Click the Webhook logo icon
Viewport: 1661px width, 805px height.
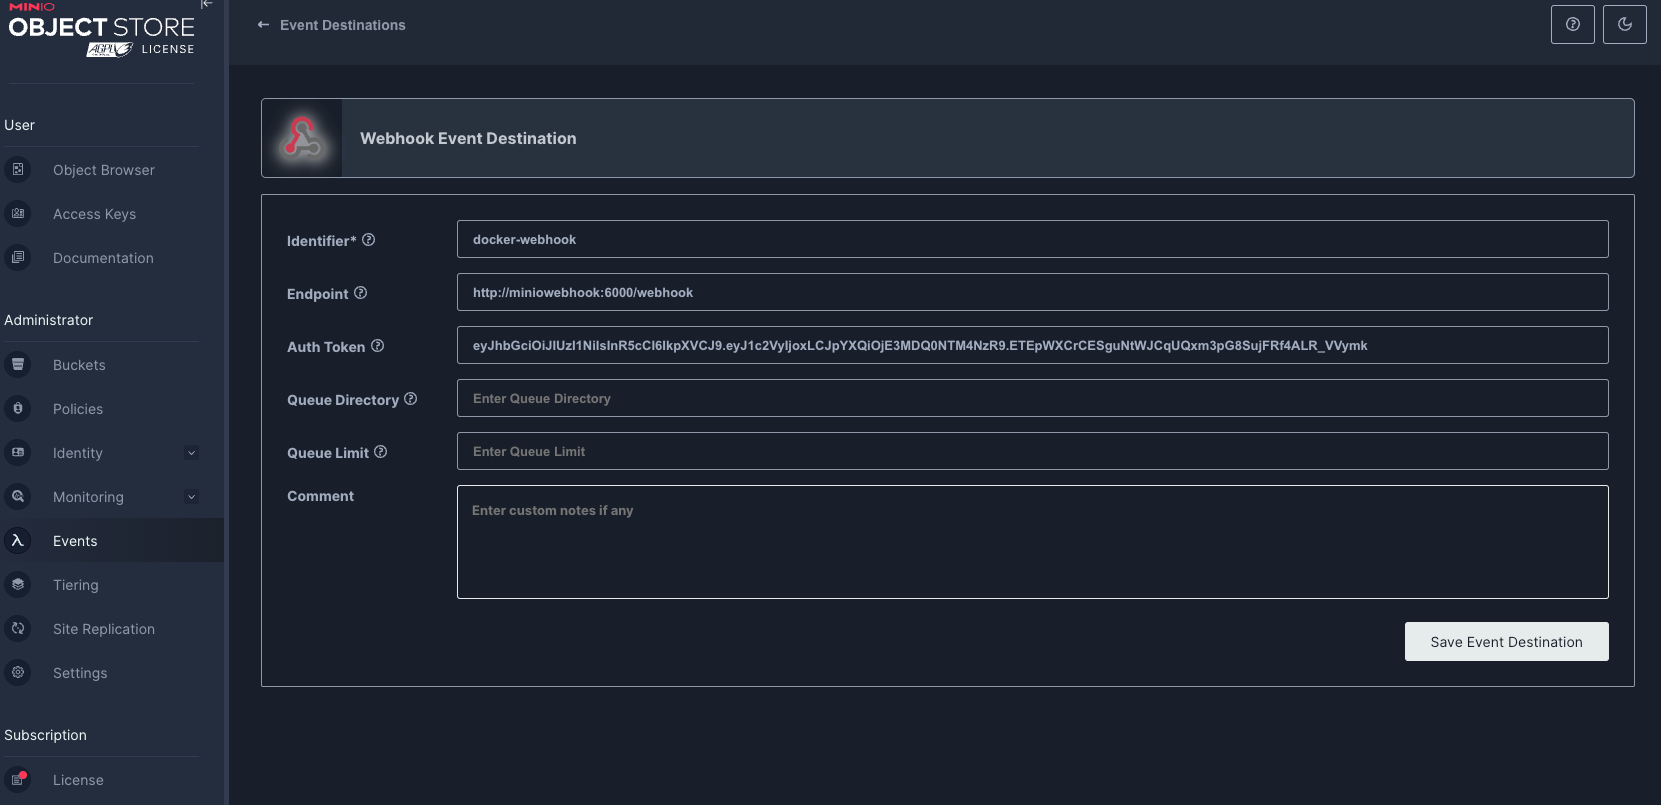(x=302, y=138)
